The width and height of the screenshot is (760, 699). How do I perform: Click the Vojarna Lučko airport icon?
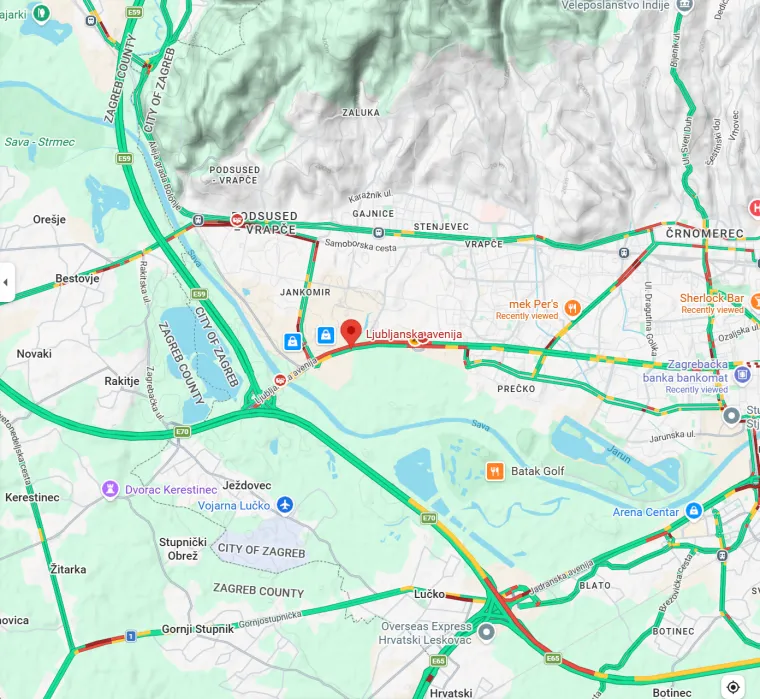coord(285,505)
